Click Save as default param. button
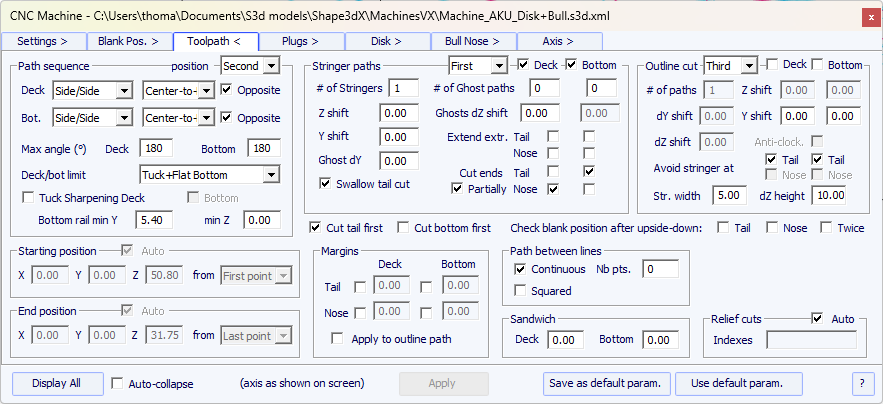The width and height of the screenshot is (883, 404). [607, 383]
